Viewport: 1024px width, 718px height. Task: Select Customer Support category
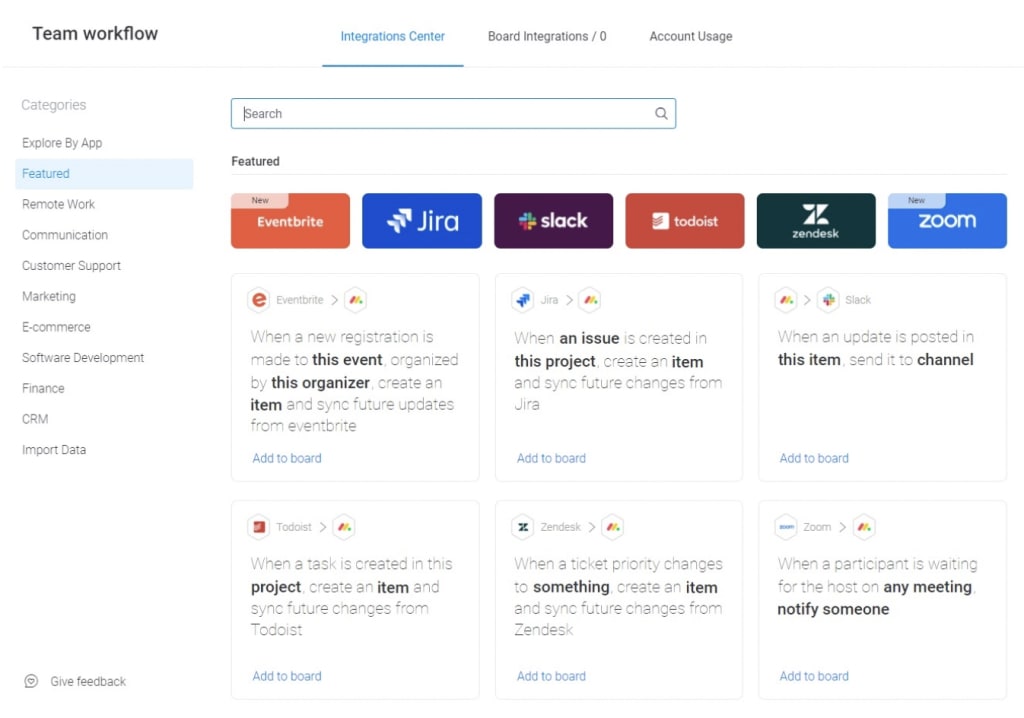point(71,266)
